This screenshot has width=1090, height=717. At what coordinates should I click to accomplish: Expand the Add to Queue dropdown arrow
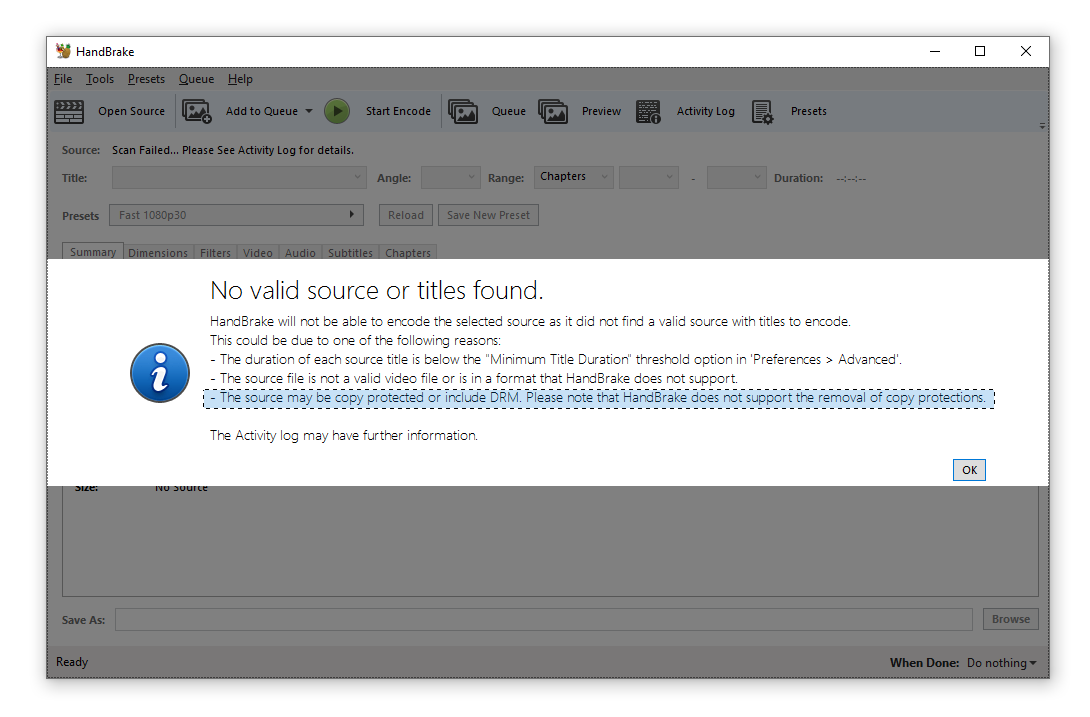[309, 111]
